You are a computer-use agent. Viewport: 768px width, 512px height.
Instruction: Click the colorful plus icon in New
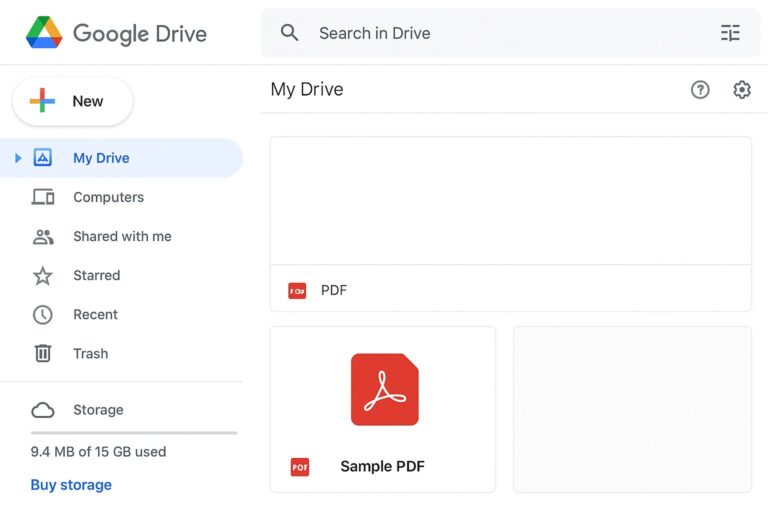click(x=42, y=100)
